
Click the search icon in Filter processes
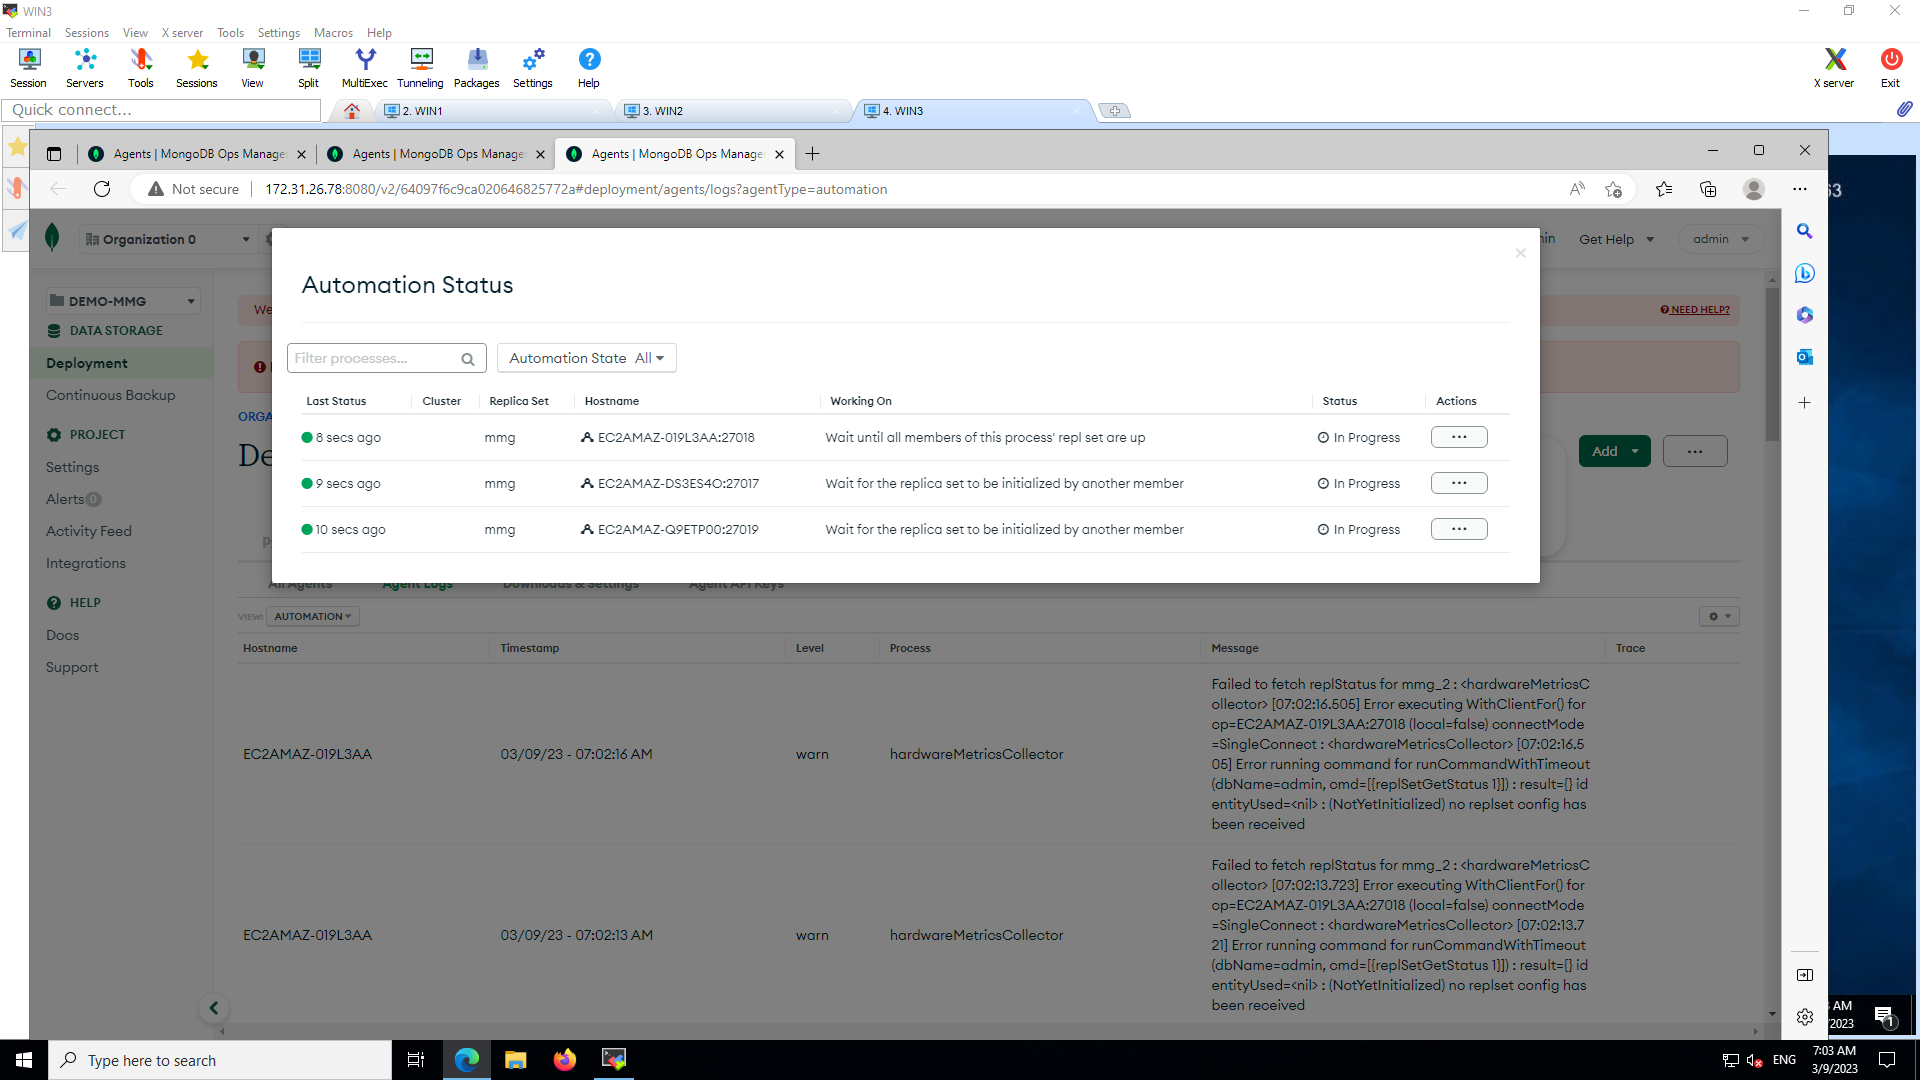point(468,359)
